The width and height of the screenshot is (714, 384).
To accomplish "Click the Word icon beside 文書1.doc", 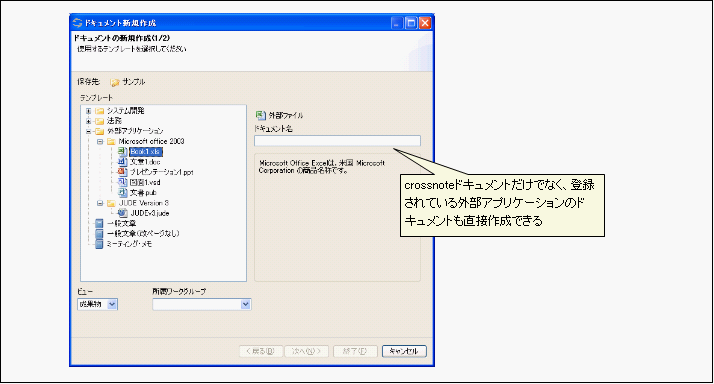I will click(122, 161).
